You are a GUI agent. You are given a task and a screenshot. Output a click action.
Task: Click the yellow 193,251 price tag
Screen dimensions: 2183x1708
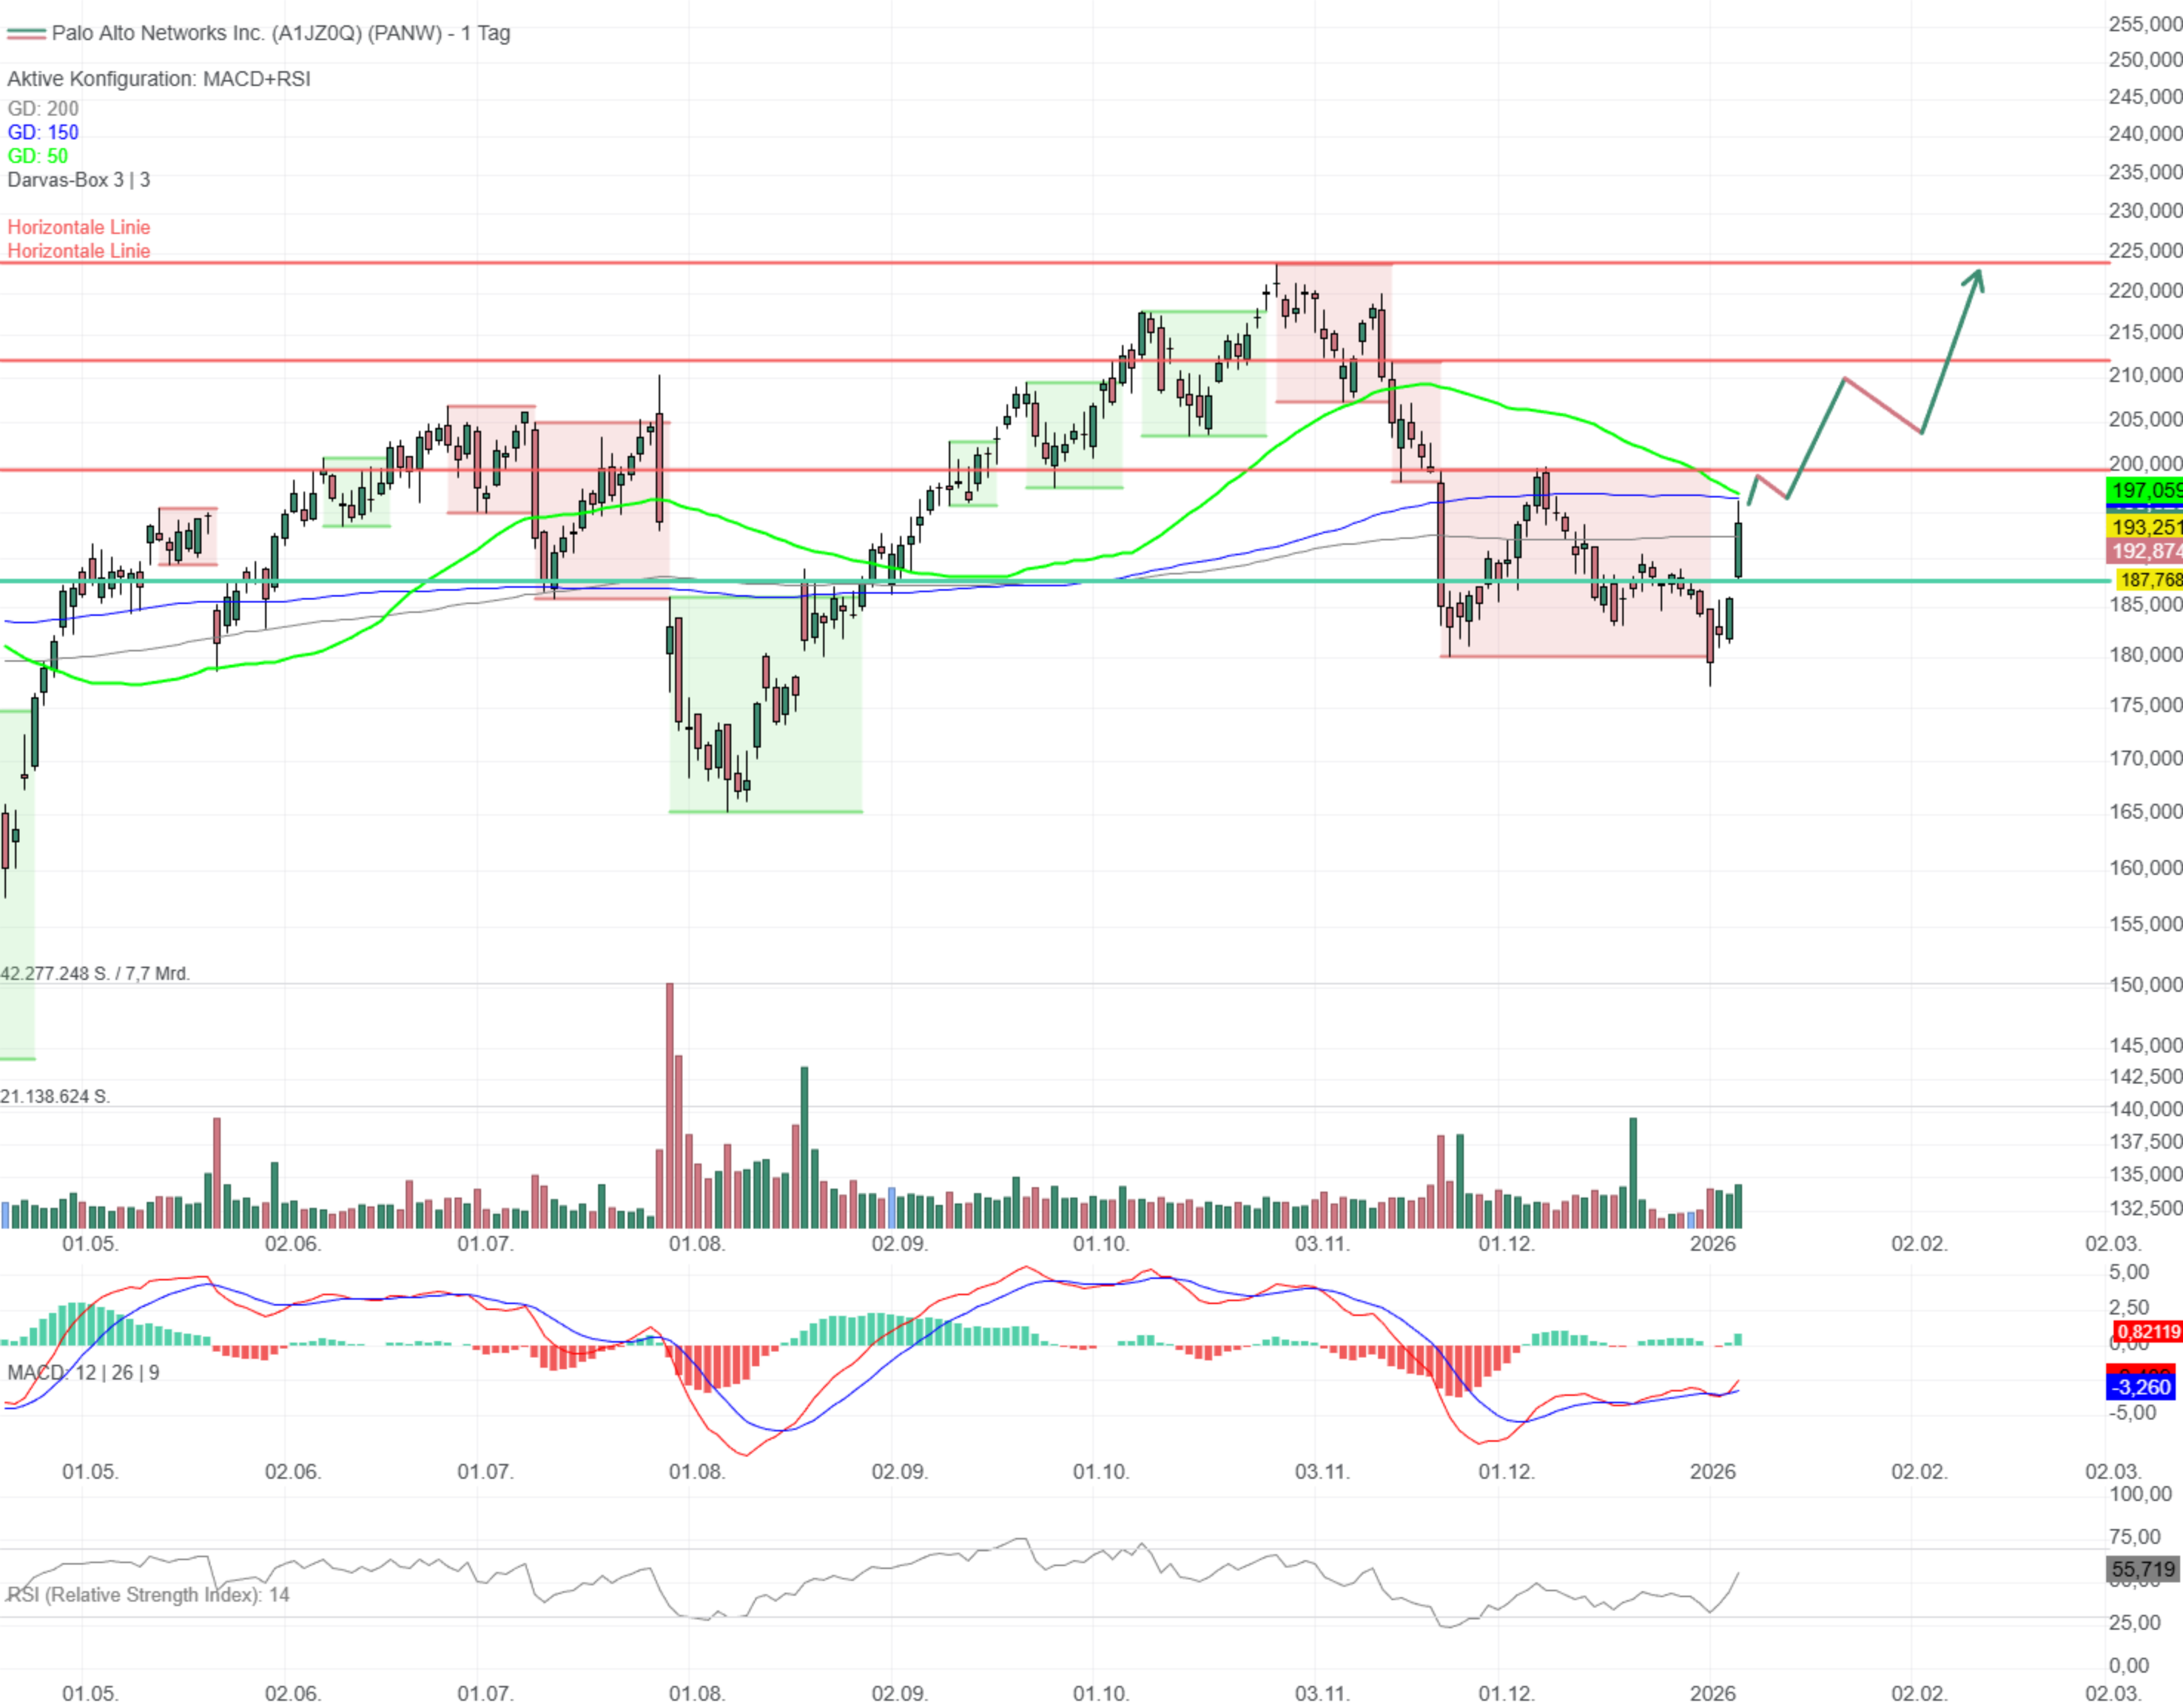click(2144, 527)
